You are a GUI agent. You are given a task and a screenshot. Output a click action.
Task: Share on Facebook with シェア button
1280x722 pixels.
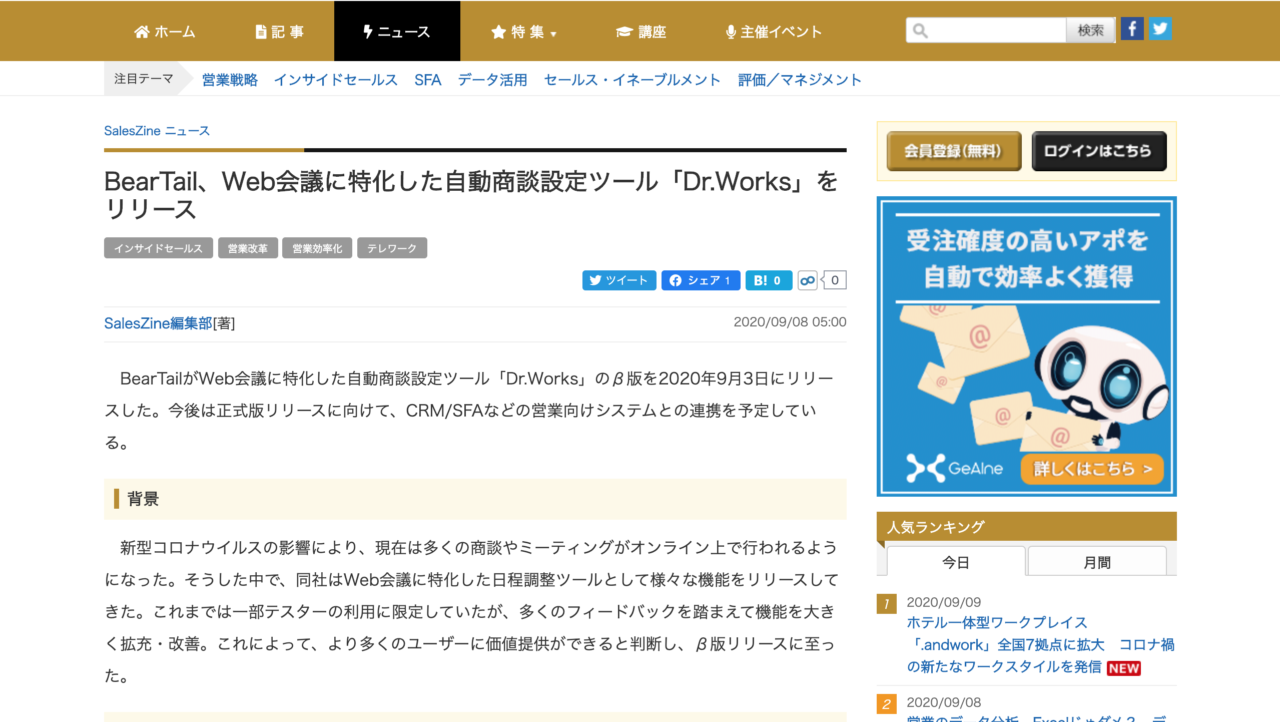(701, 281)
